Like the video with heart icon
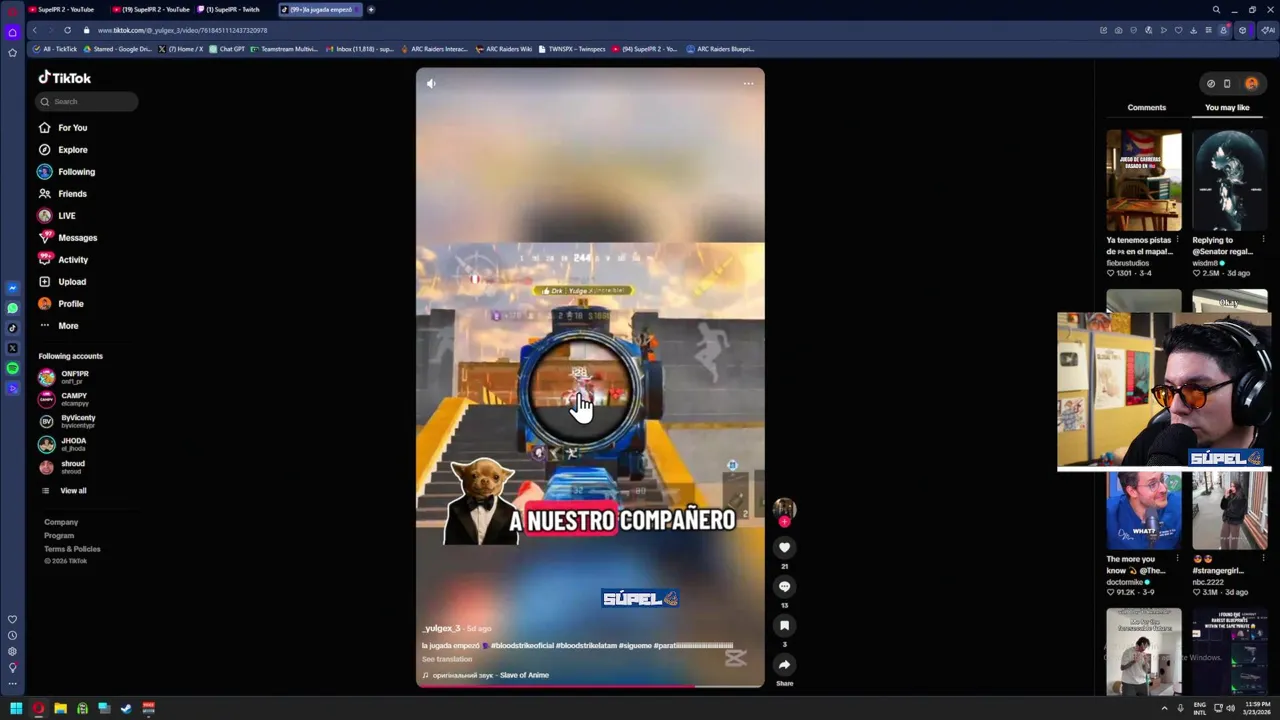The width and height of the screenshot is (1280, 720). [x=784, y=547]
